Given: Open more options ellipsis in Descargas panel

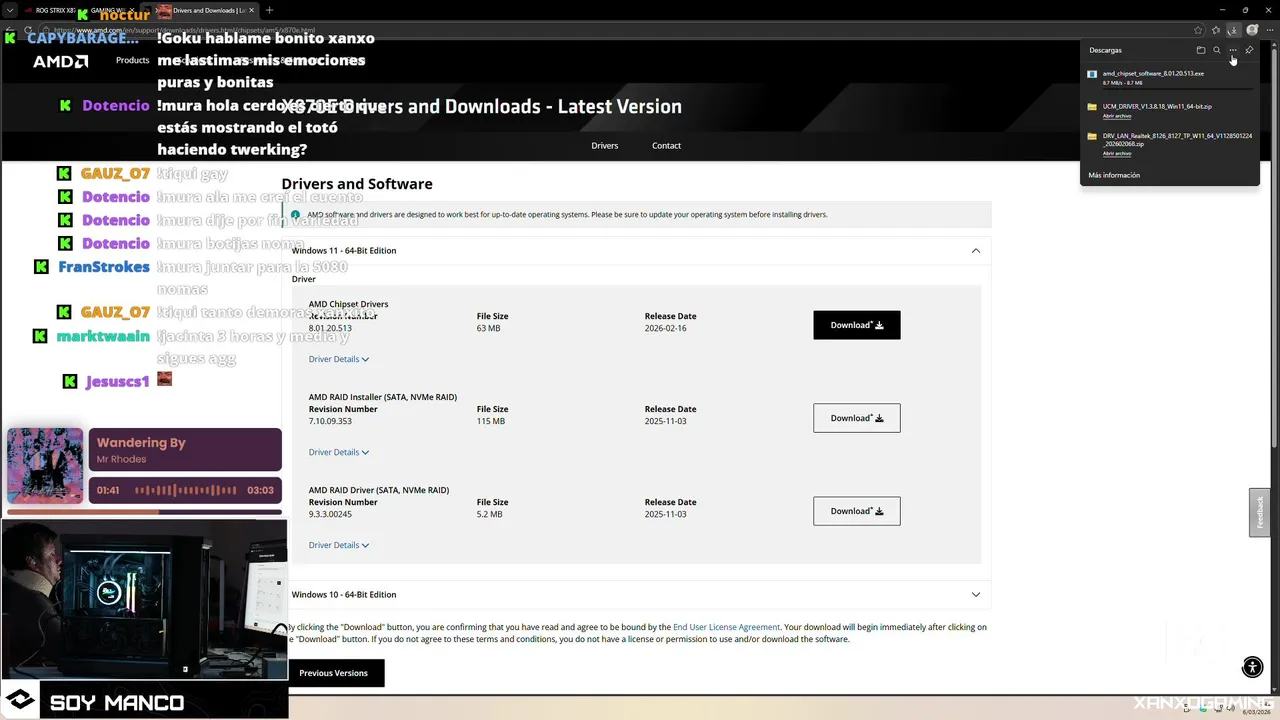Looking at the screenshot, I should tap(1233, 50).
